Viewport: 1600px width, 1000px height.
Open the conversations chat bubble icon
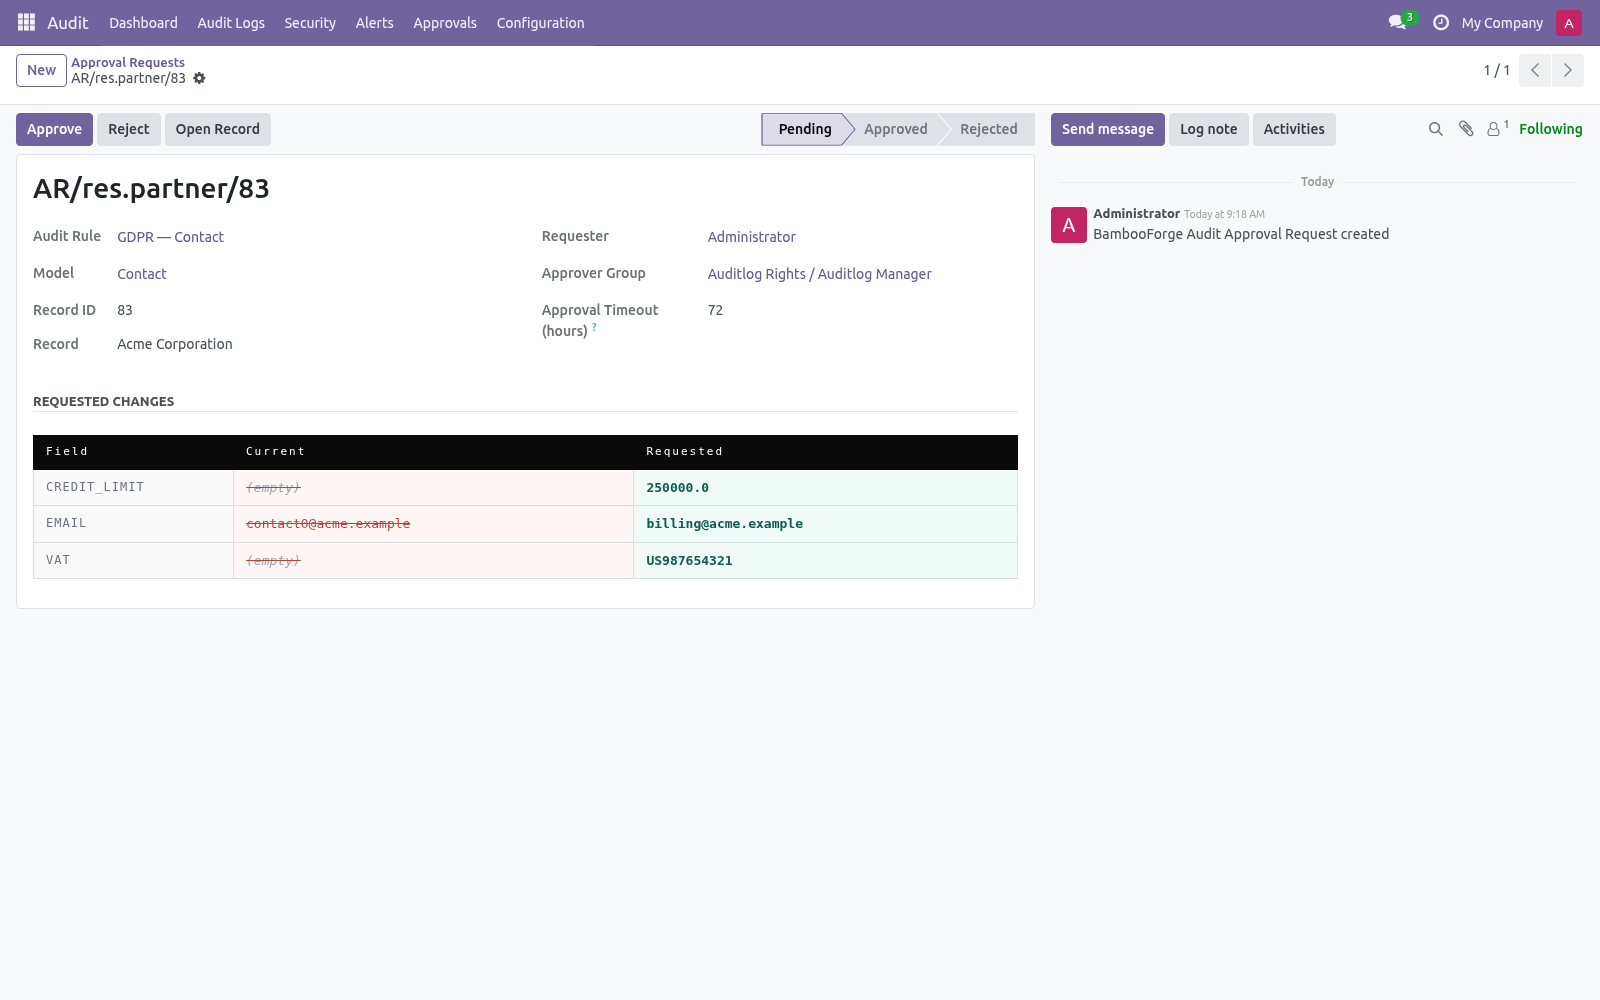(x=1398, y=22)
